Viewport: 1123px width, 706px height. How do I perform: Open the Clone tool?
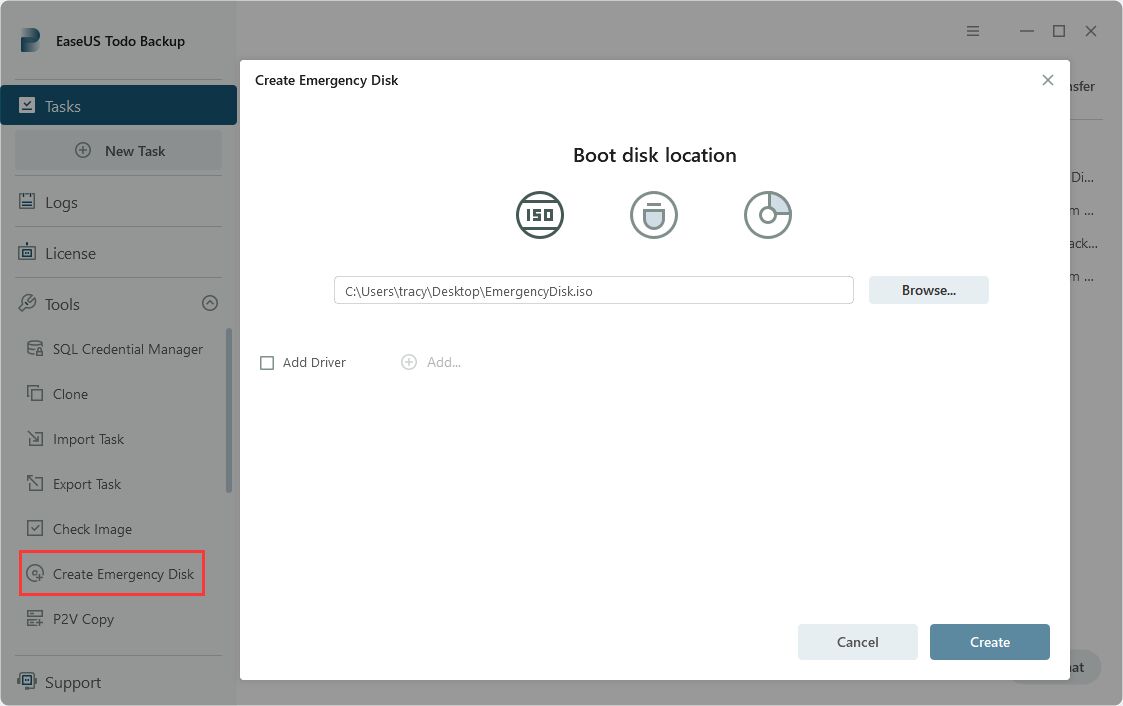pos(70,394)
